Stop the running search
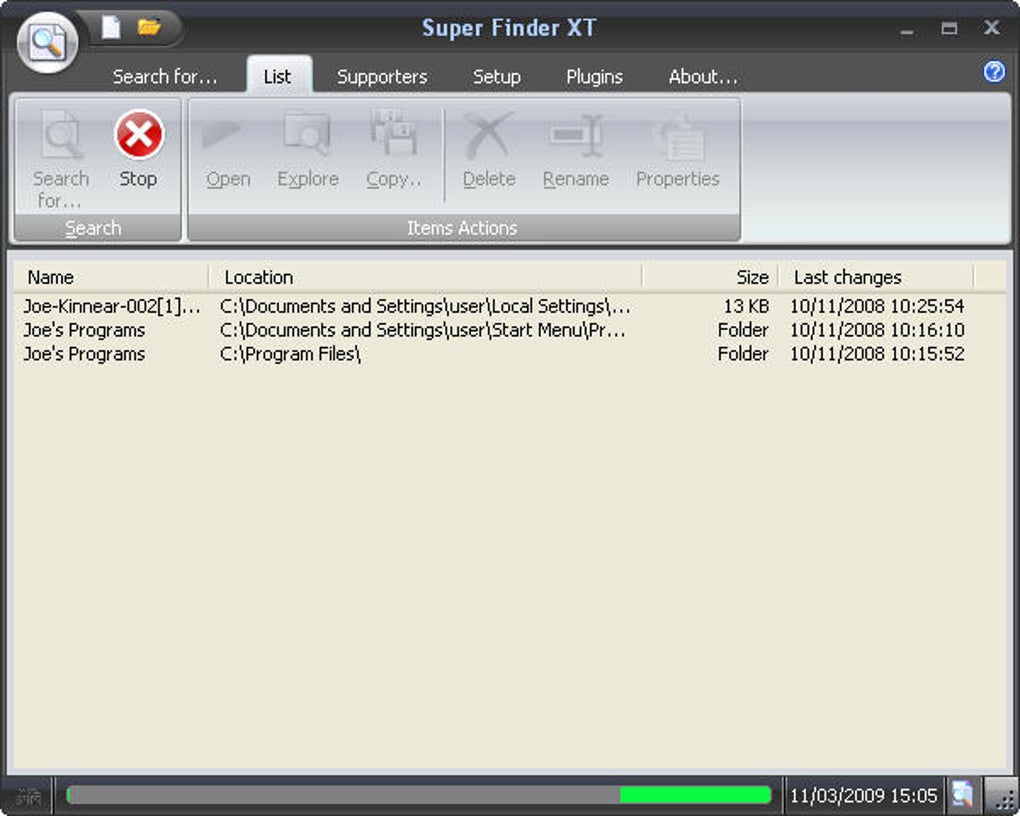 pyautogui.click(x=138, y=150)
